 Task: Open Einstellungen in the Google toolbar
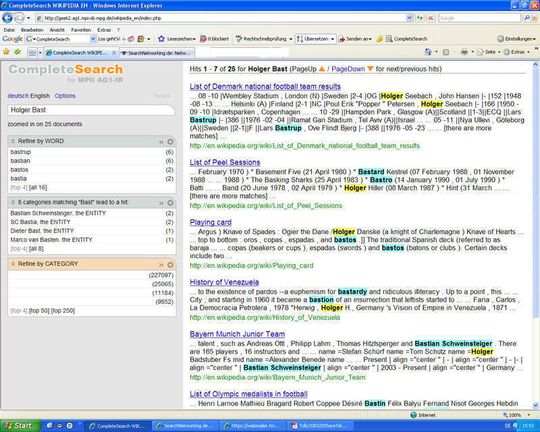[x=517, y=39]
